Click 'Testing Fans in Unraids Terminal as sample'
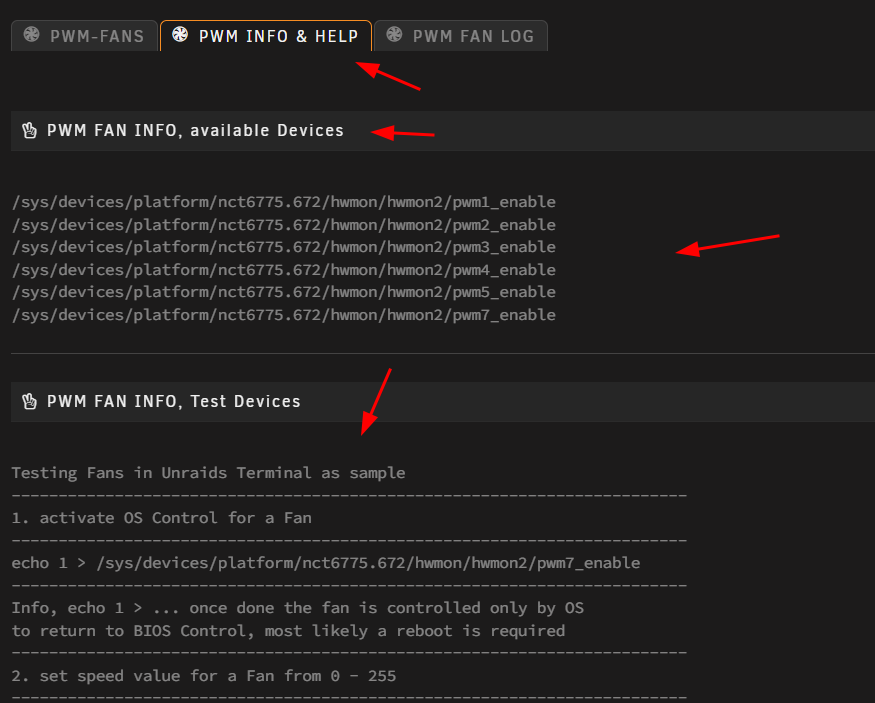Viewport: 875px width, 703px height. coord(208,473)
